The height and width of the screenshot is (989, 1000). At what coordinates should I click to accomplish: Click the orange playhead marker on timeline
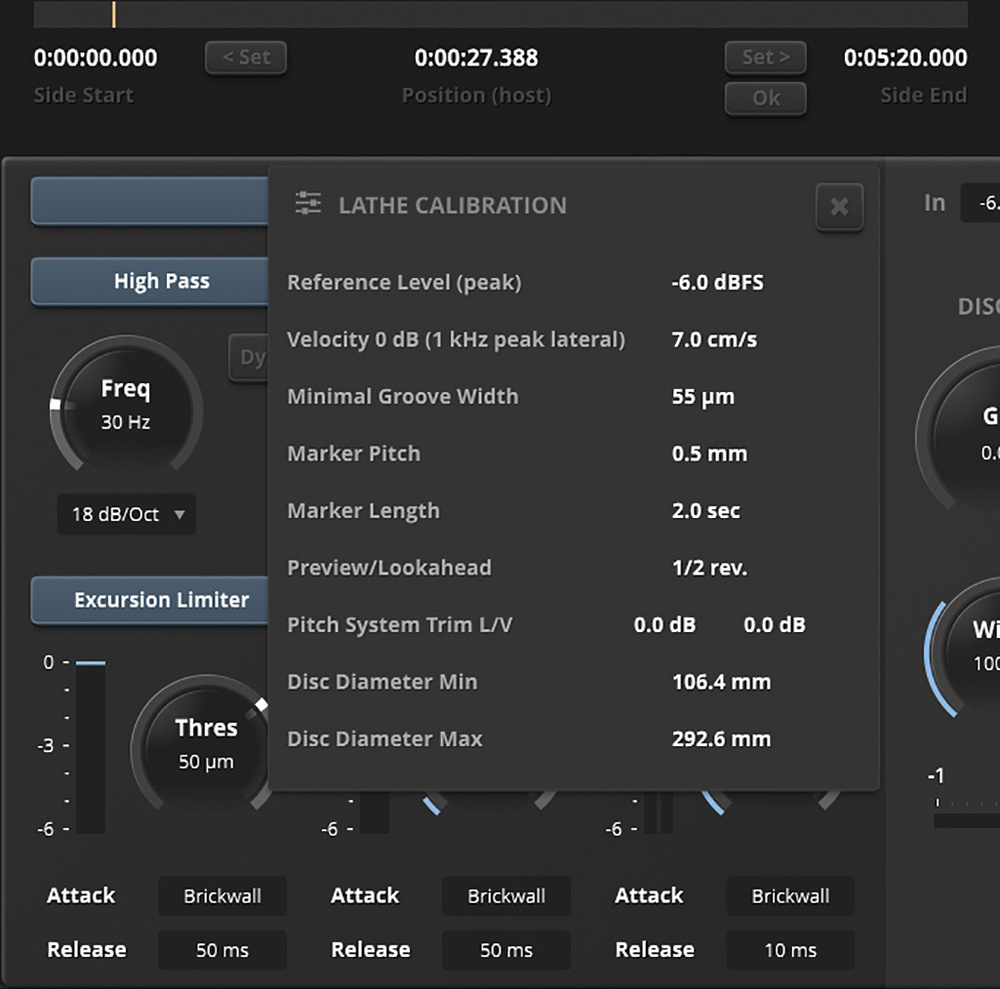pos(113,13)
